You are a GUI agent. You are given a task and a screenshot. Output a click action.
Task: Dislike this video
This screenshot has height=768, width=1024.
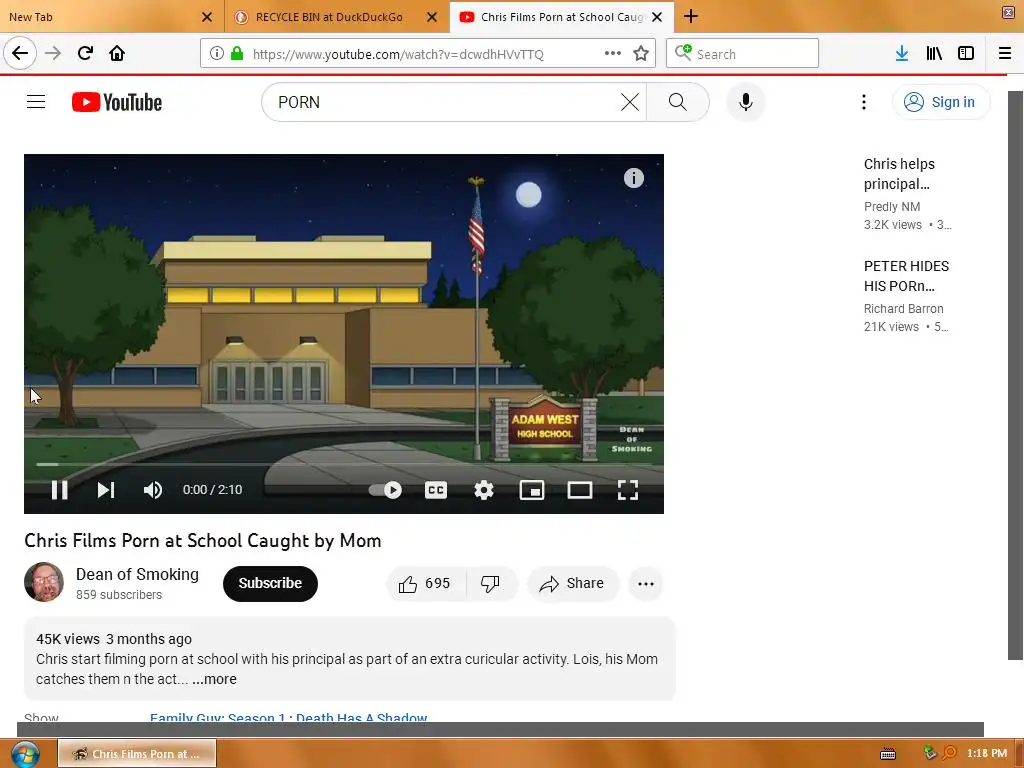coord(490,583)
